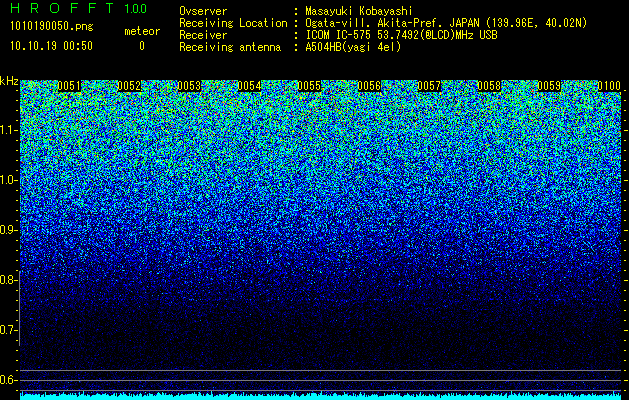Click the 0.6 kHz axis label
Viewport: 629px width, 400px height.
8,380
